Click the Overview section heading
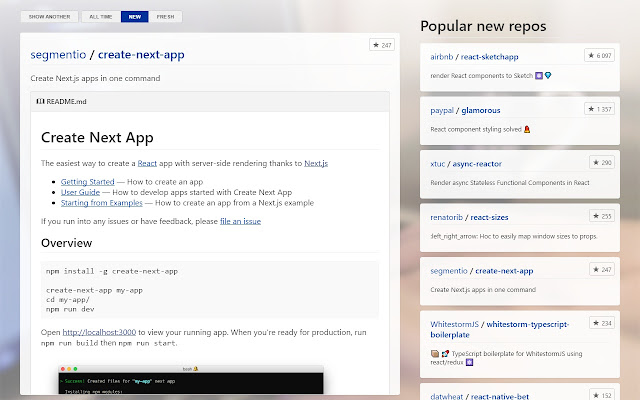This screenshot has height=400, width=640. tap(67, 243)
